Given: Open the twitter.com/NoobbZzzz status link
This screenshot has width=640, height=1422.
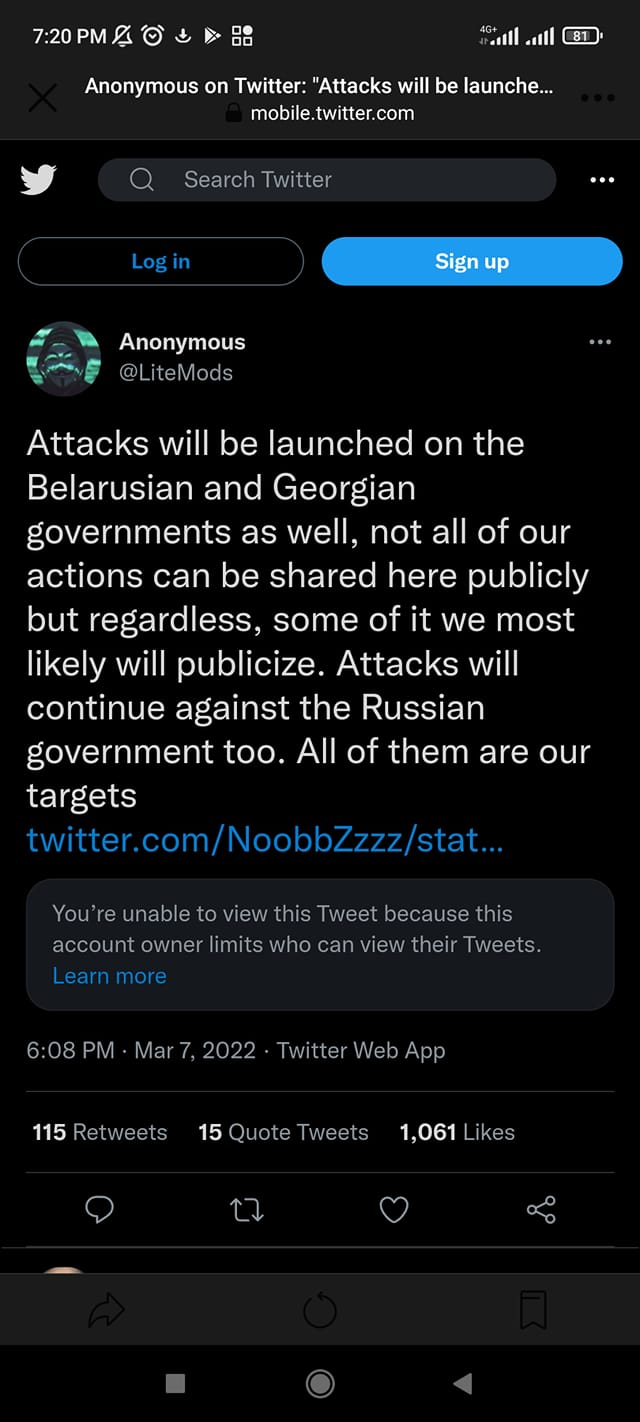Looking at the screenshot, I should point(265,839).
